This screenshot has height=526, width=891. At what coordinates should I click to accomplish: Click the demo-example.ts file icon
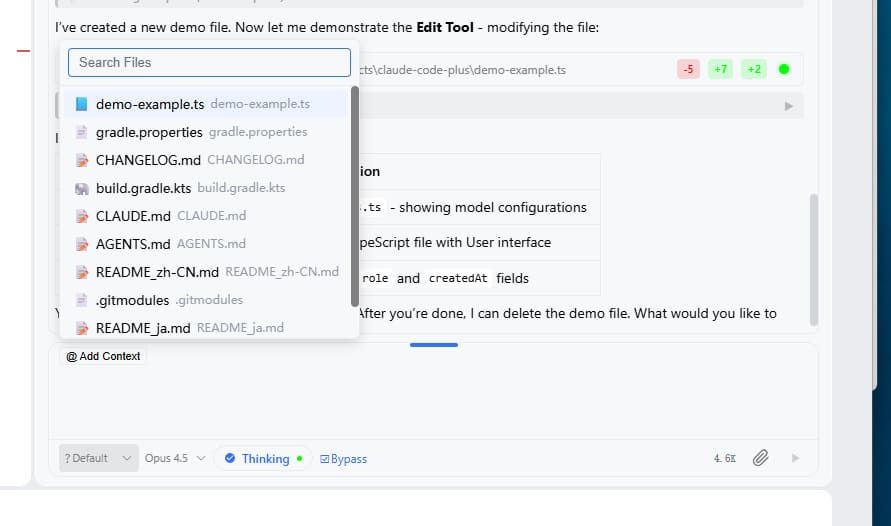(x=81, y=104)
